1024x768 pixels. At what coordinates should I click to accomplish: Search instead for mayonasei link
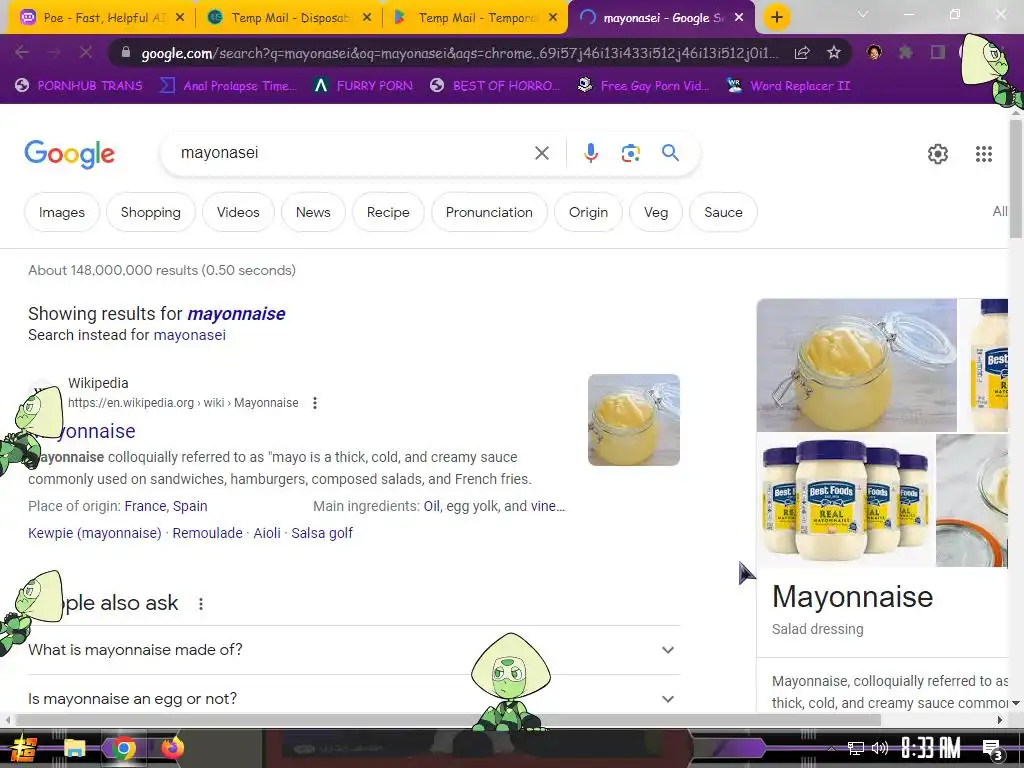[x=189, y=335]
